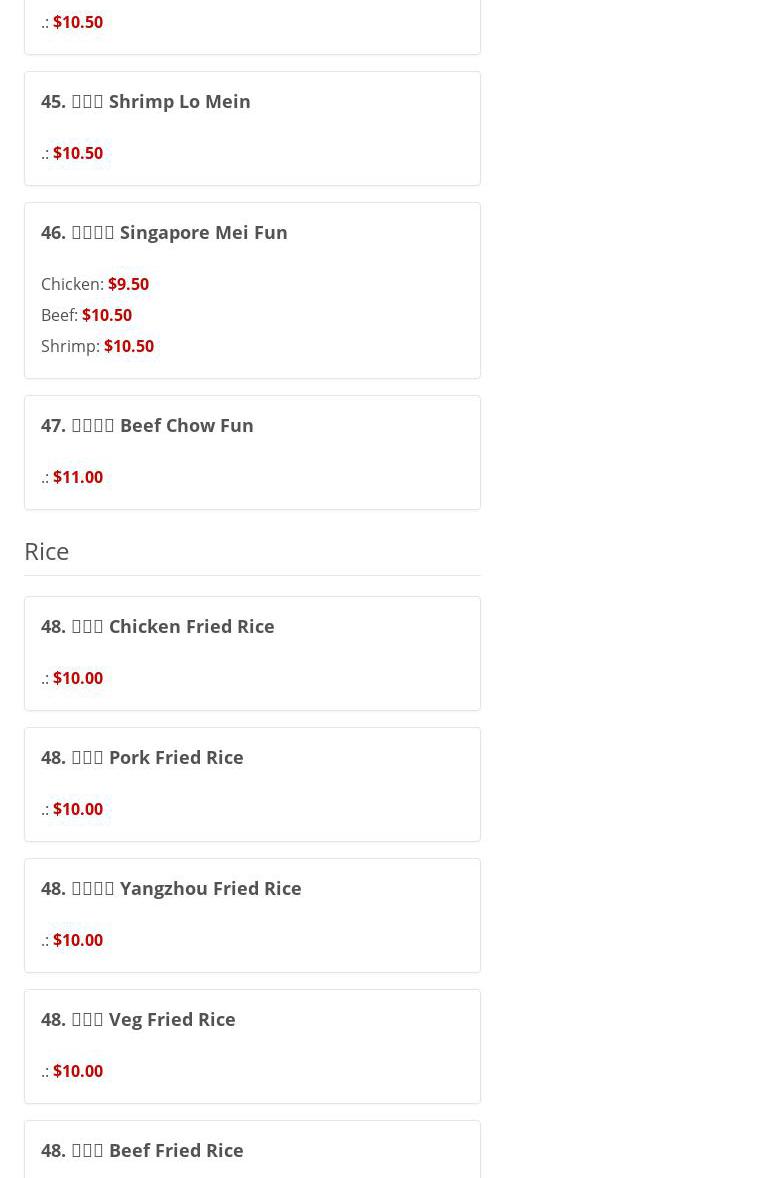Open the 47. Beef Chow Fun item
Screen dimensions: 770x1178
[147, 425]
